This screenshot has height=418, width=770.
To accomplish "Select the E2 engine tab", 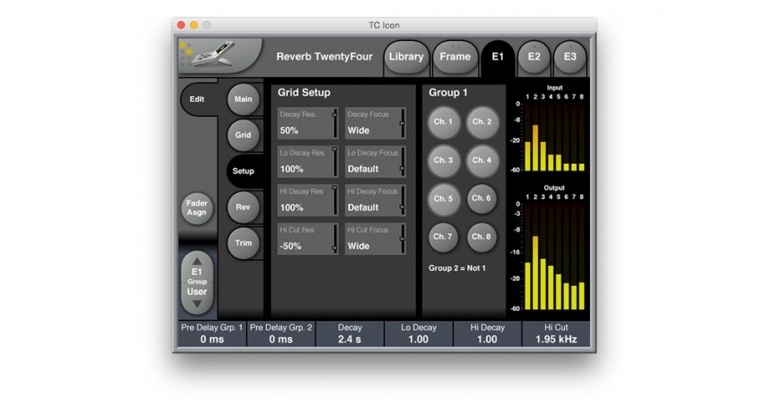I will point(534,57).
